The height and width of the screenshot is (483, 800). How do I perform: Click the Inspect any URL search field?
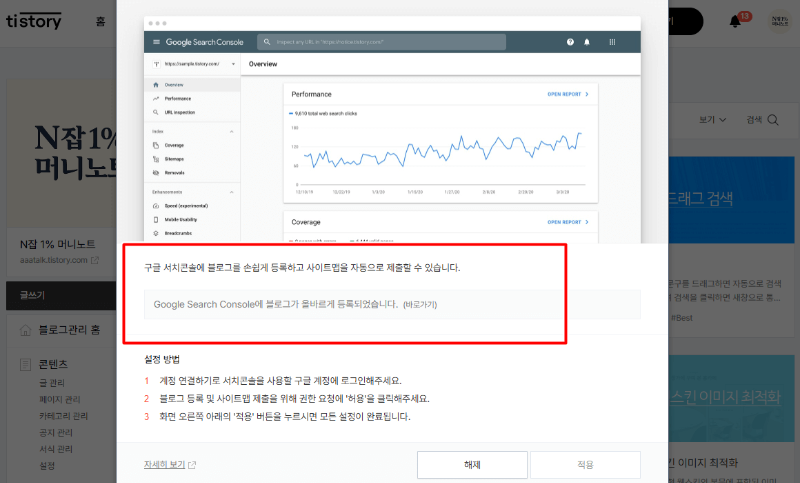(382, 42)
